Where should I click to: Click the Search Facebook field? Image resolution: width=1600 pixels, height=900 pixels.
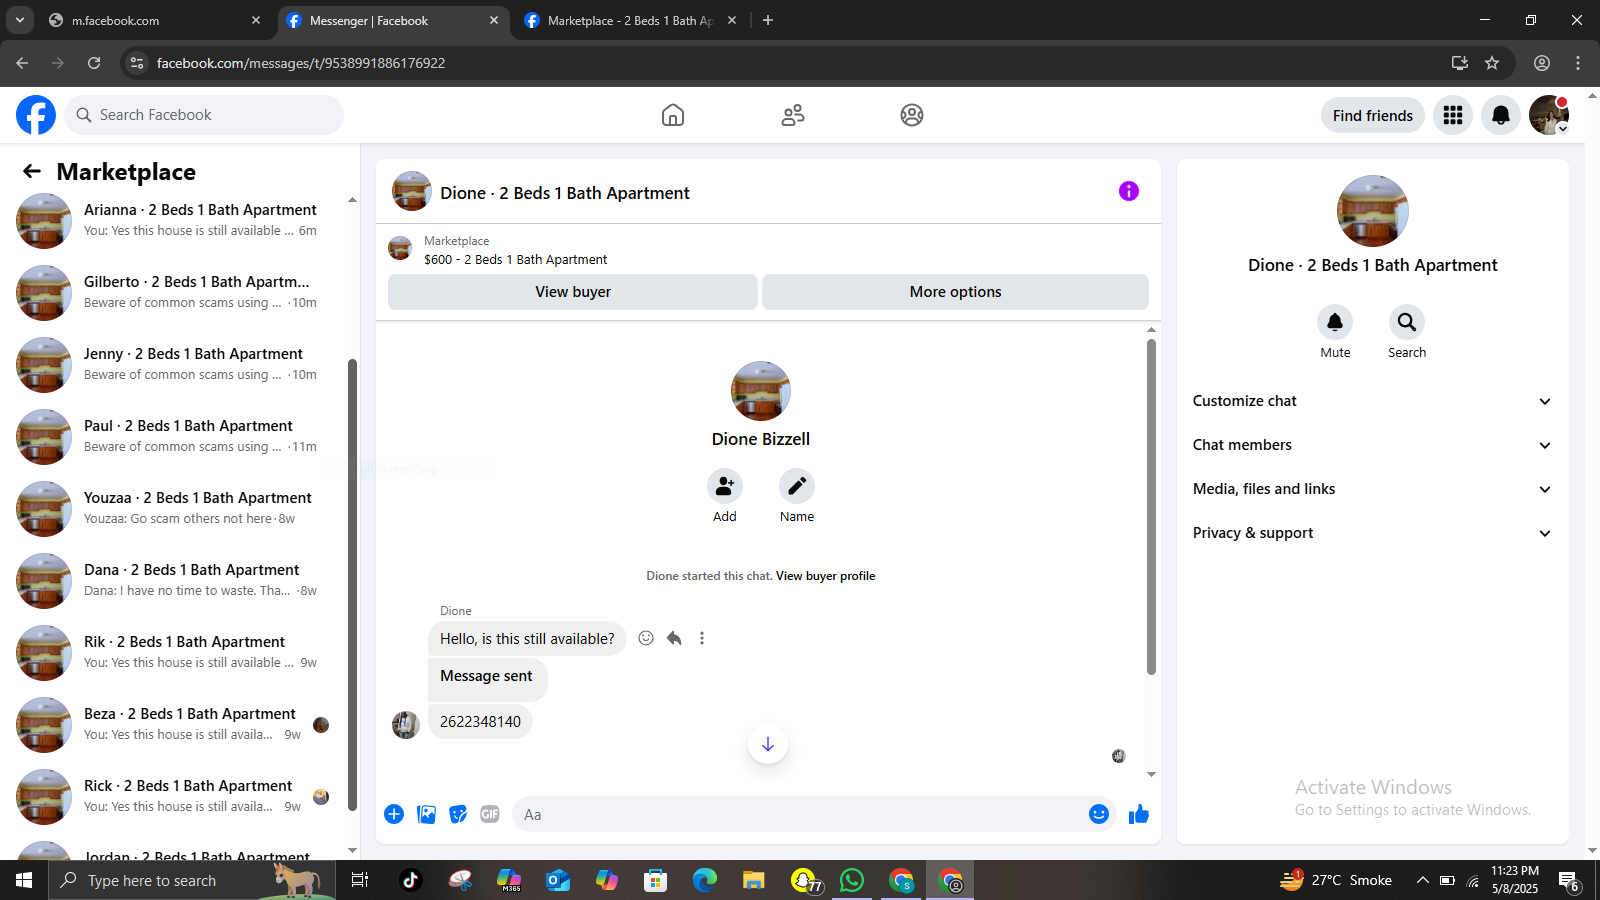point(204,115)
